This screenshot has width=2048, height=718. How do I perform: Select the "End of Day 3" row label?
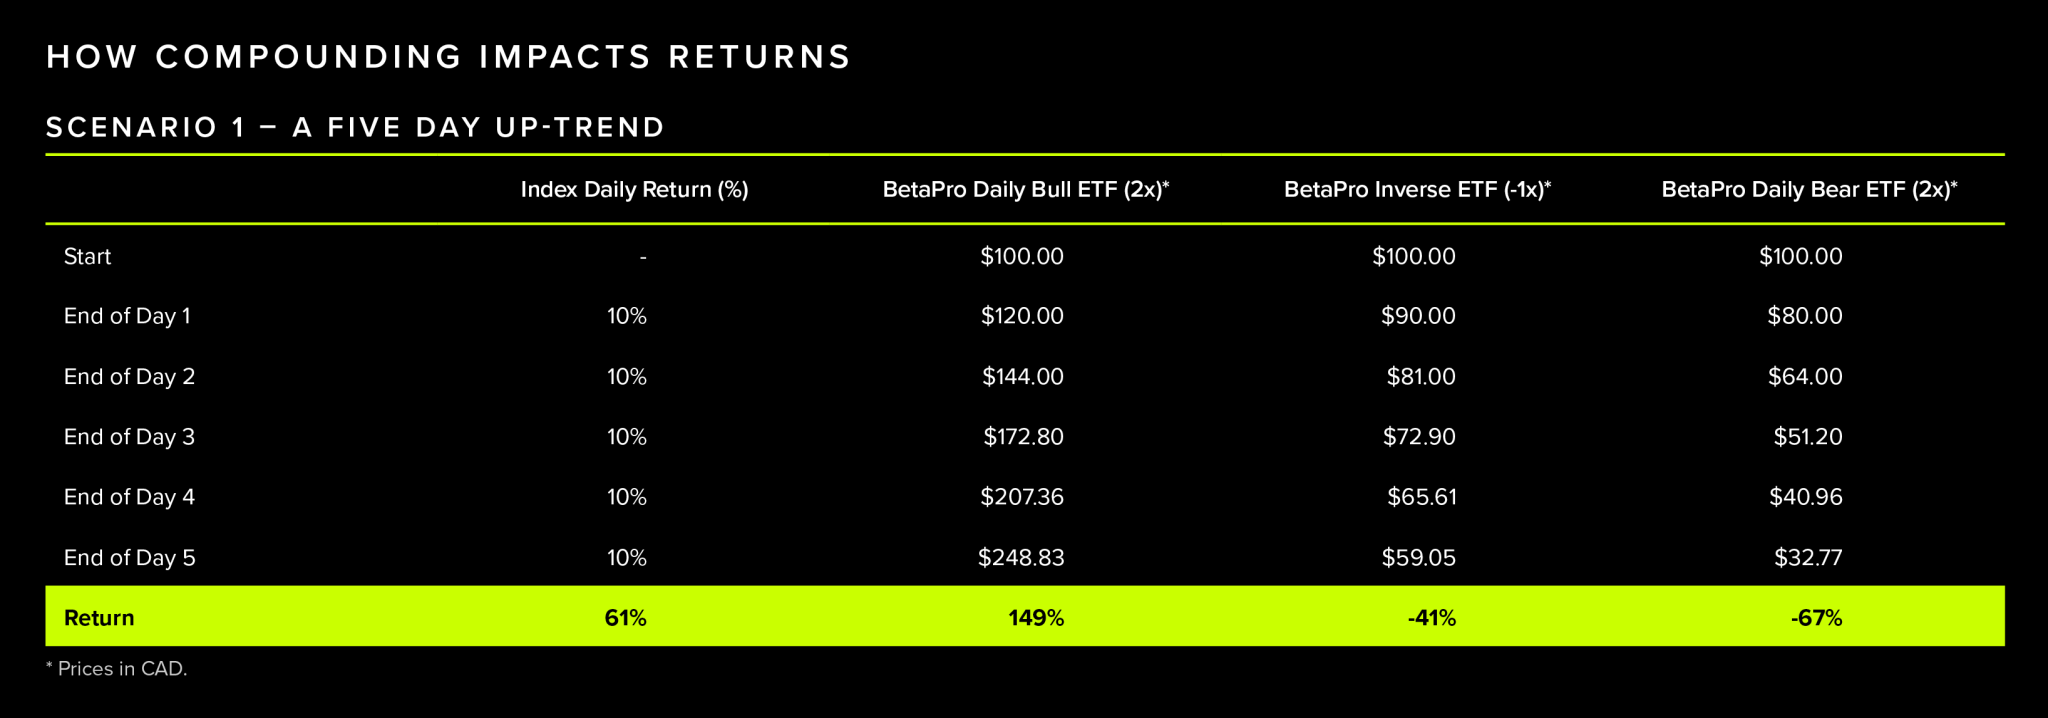point(129,437)
